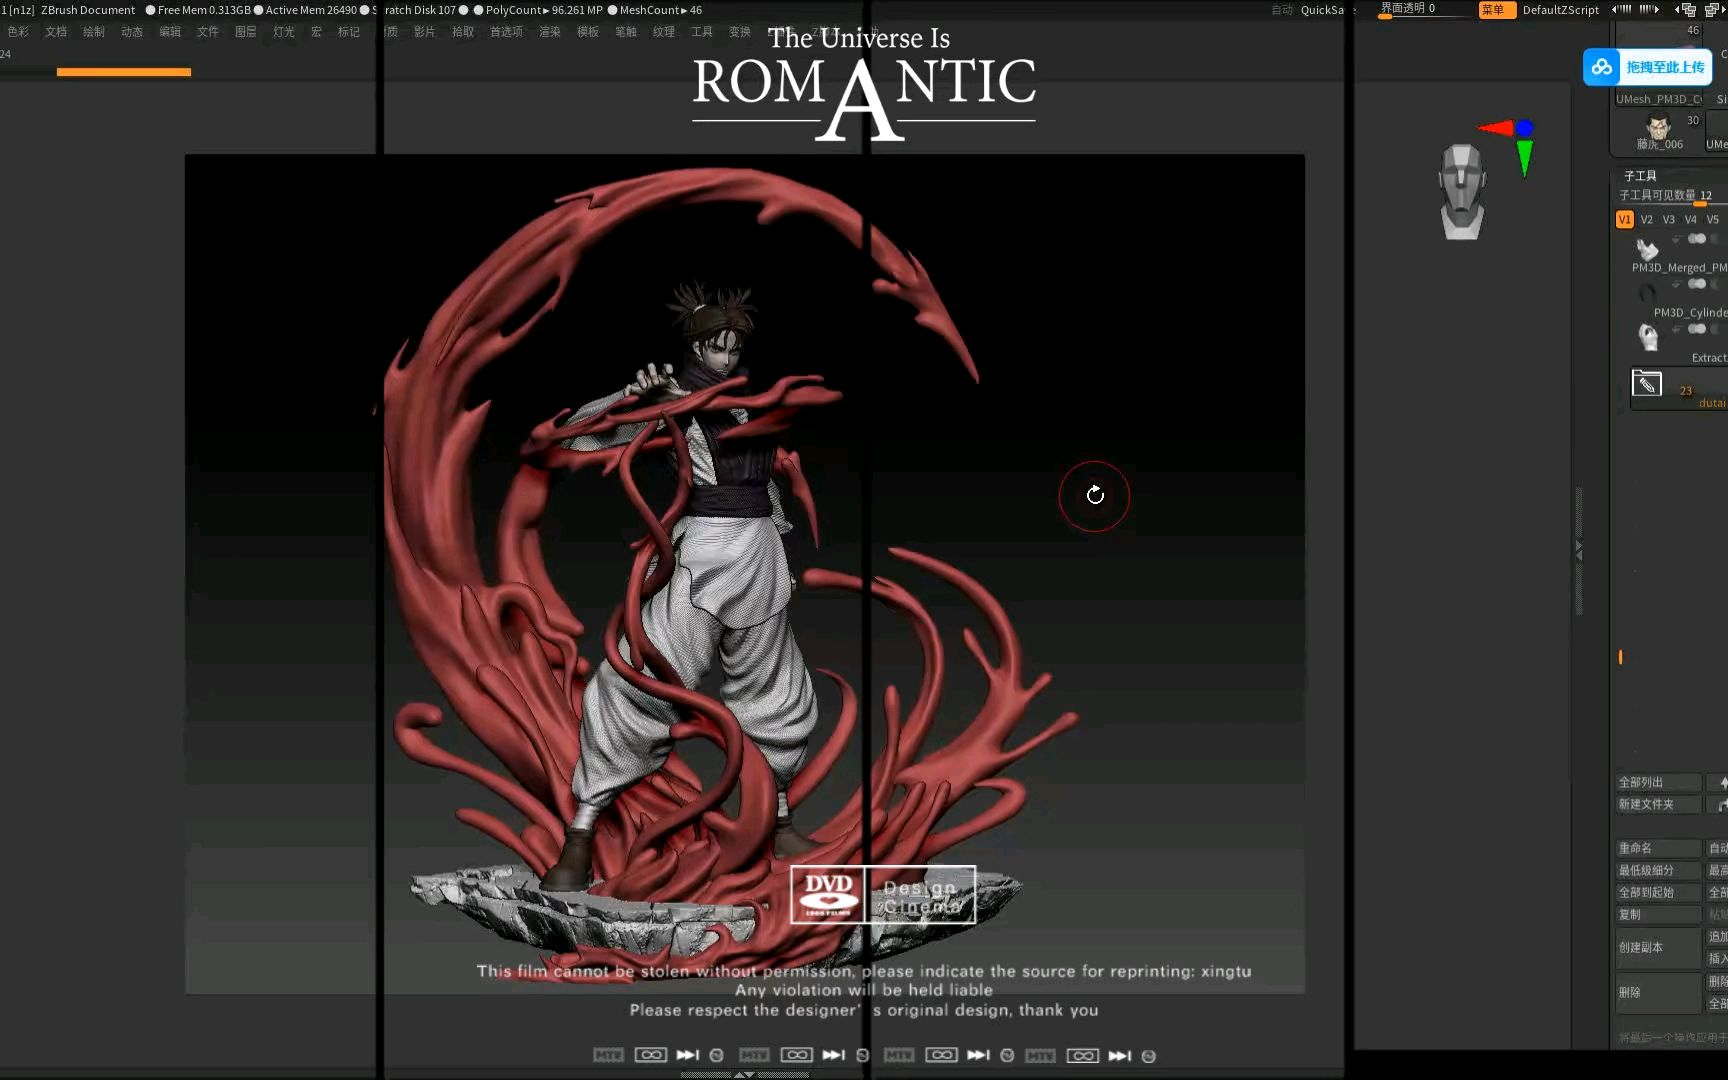This screenshot has height=1080, width=1728.
Task: Open the 文件 menu
Action: 208,32
